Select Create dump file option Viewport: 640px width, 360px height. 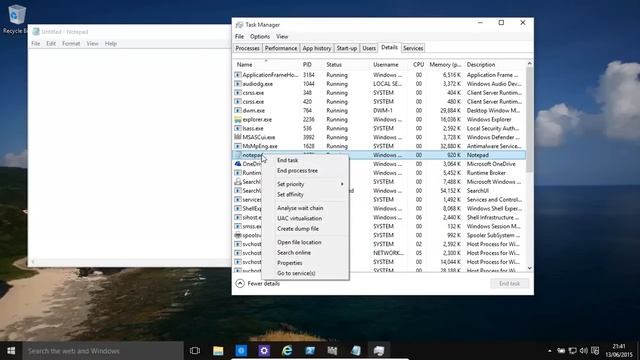(305, 229)
